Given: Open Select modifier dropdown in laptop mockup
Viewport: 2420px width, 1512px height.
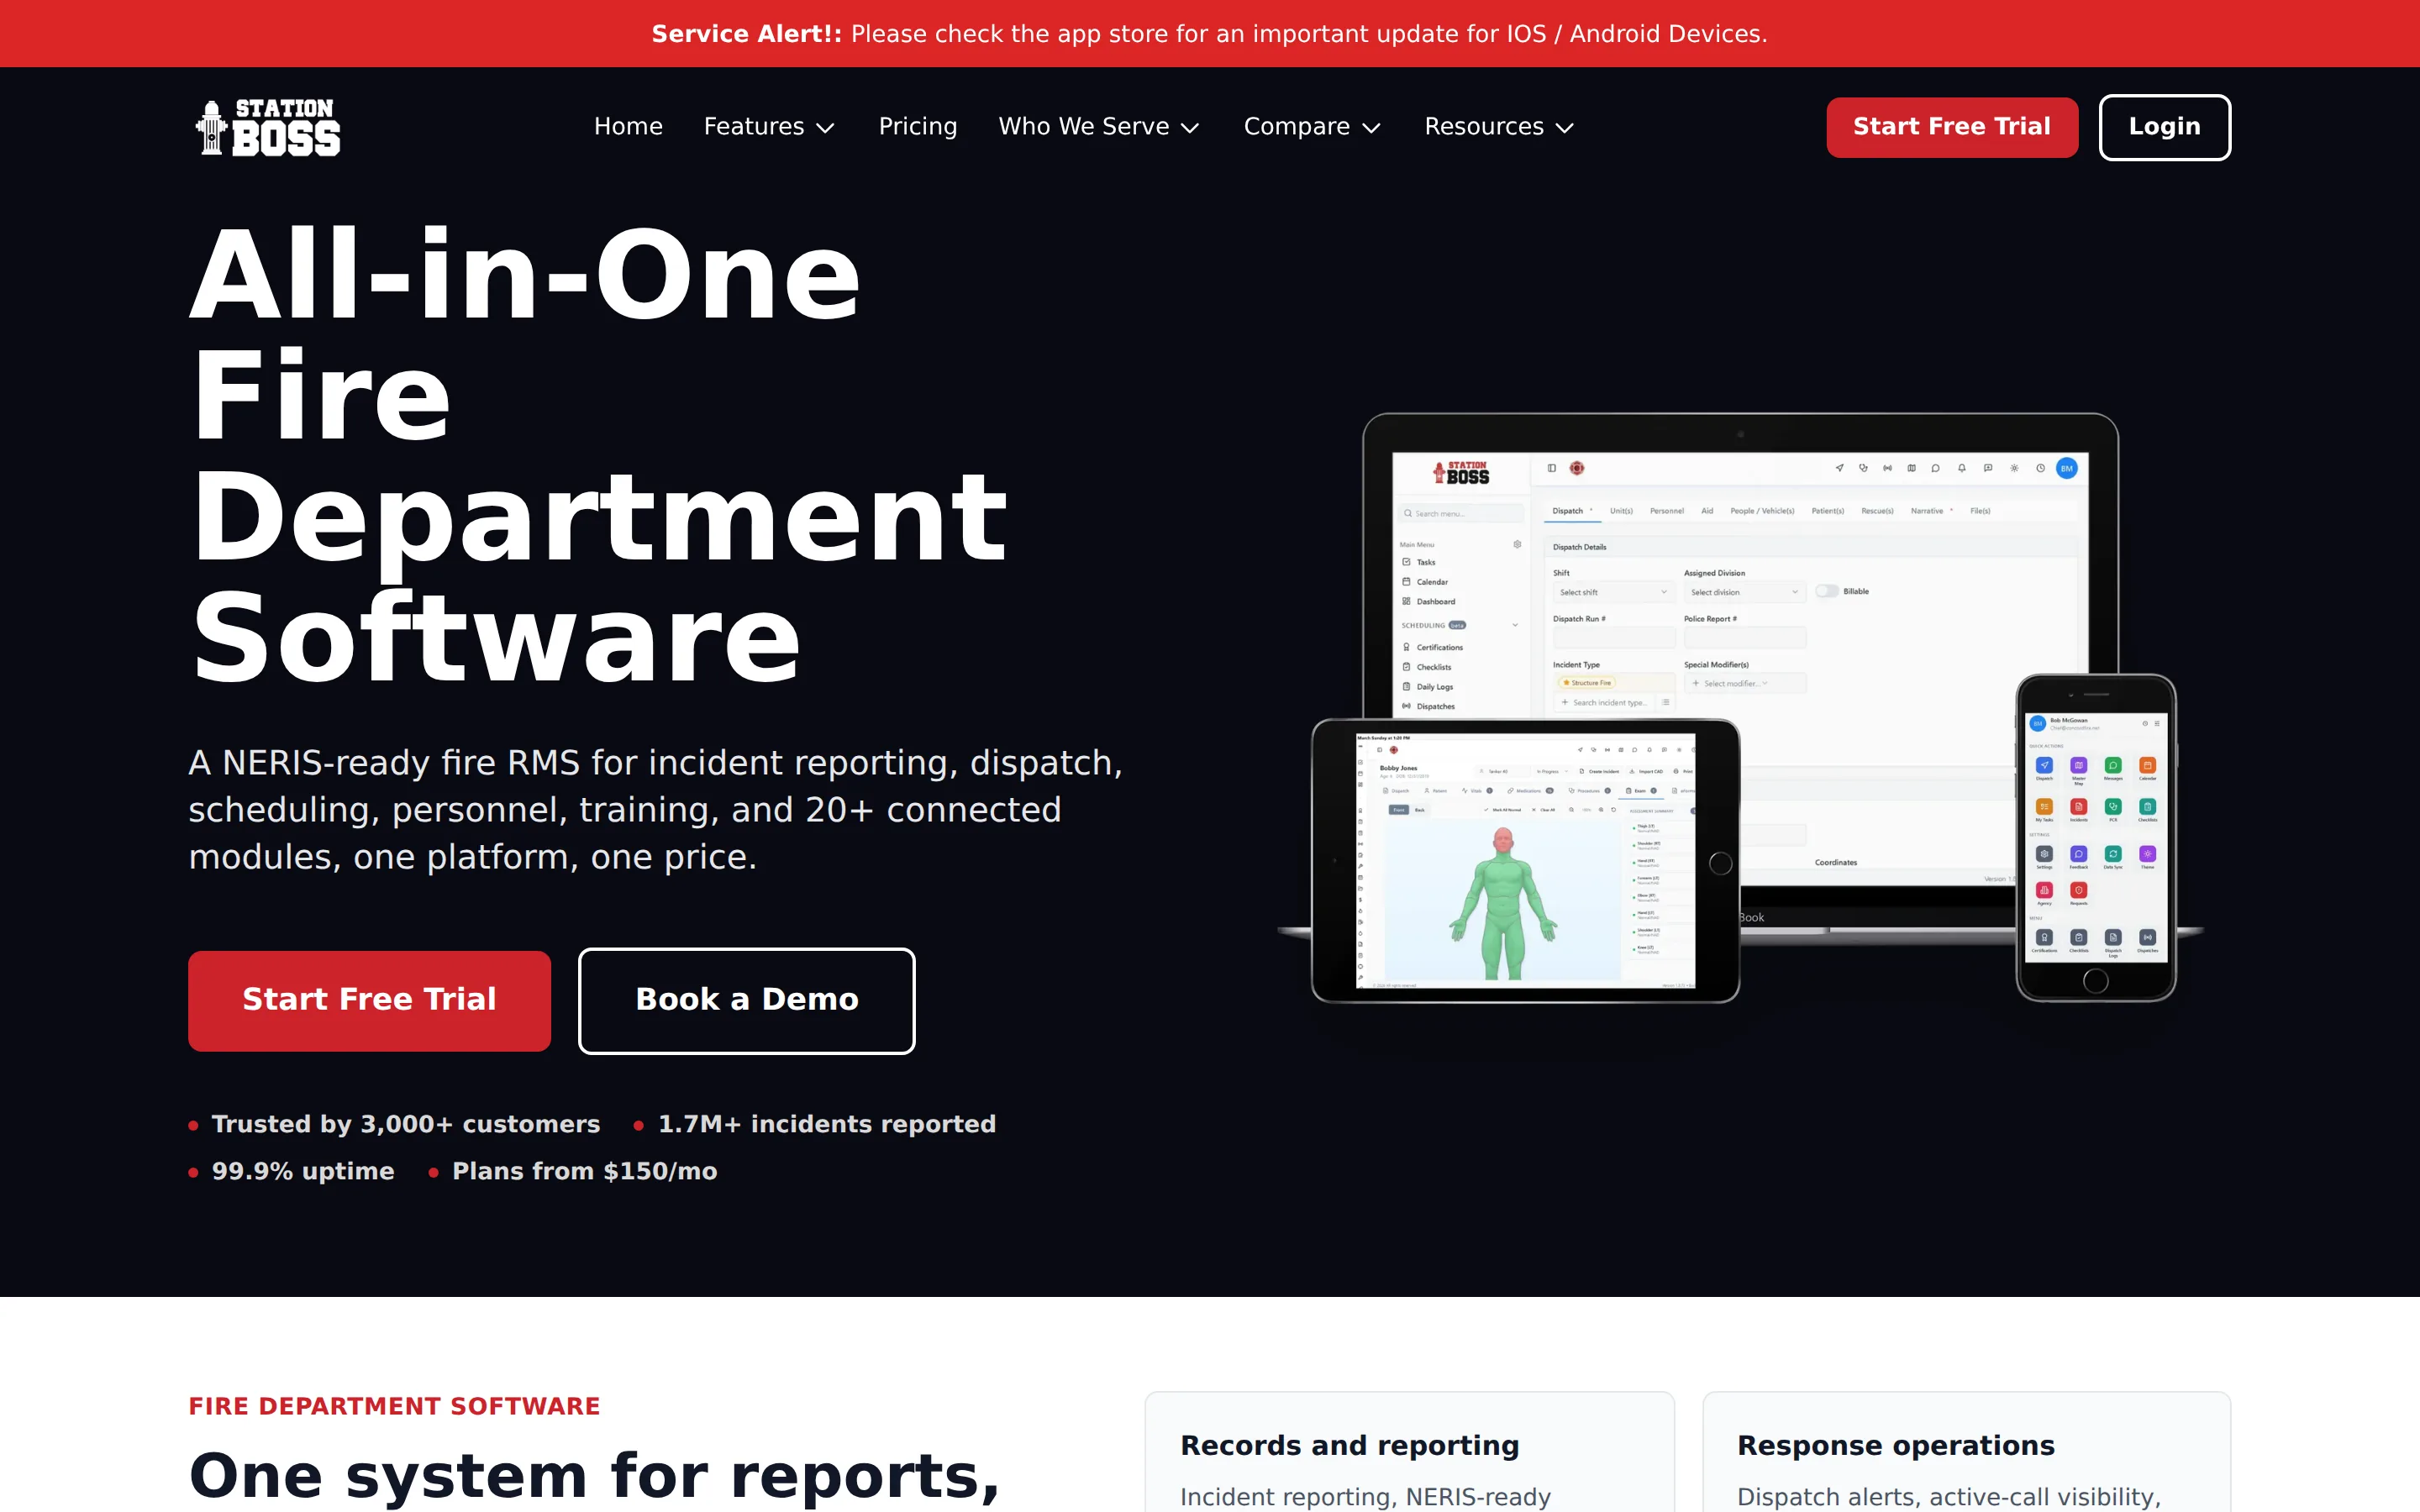Looking at the screenshot, I should click(x=1746, y=683).
